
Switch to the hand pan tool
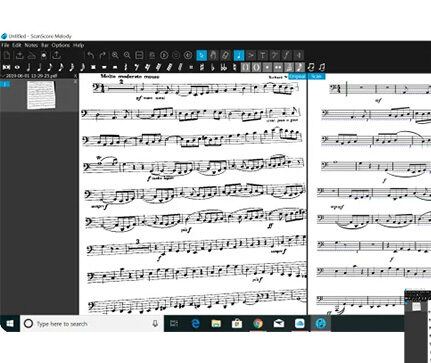214,55
